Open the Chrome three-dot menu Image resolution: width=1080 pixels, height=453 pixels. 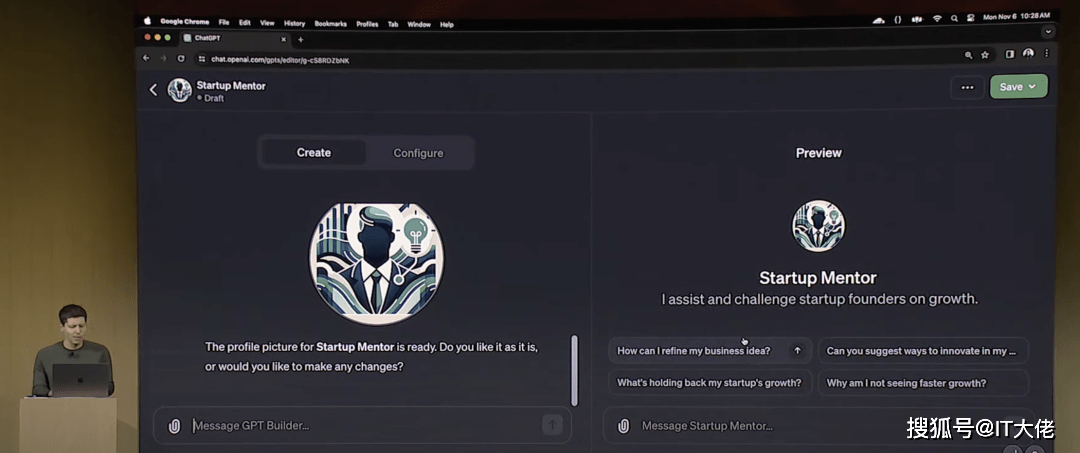[x=1047, y=54]
